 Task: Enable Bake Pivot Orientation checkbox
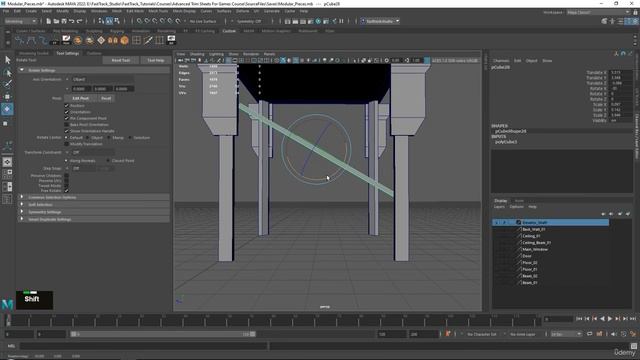tap(67, 124)
